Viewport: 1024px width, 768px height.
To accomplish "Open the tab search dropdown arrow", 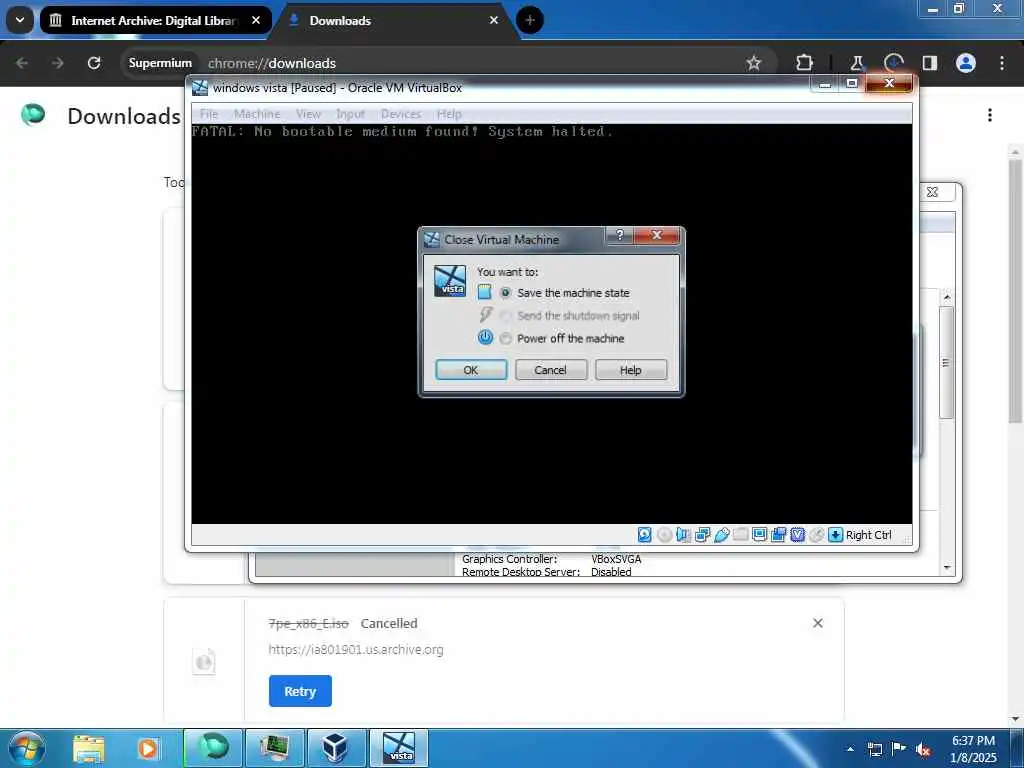I will (x=20, y=20).
